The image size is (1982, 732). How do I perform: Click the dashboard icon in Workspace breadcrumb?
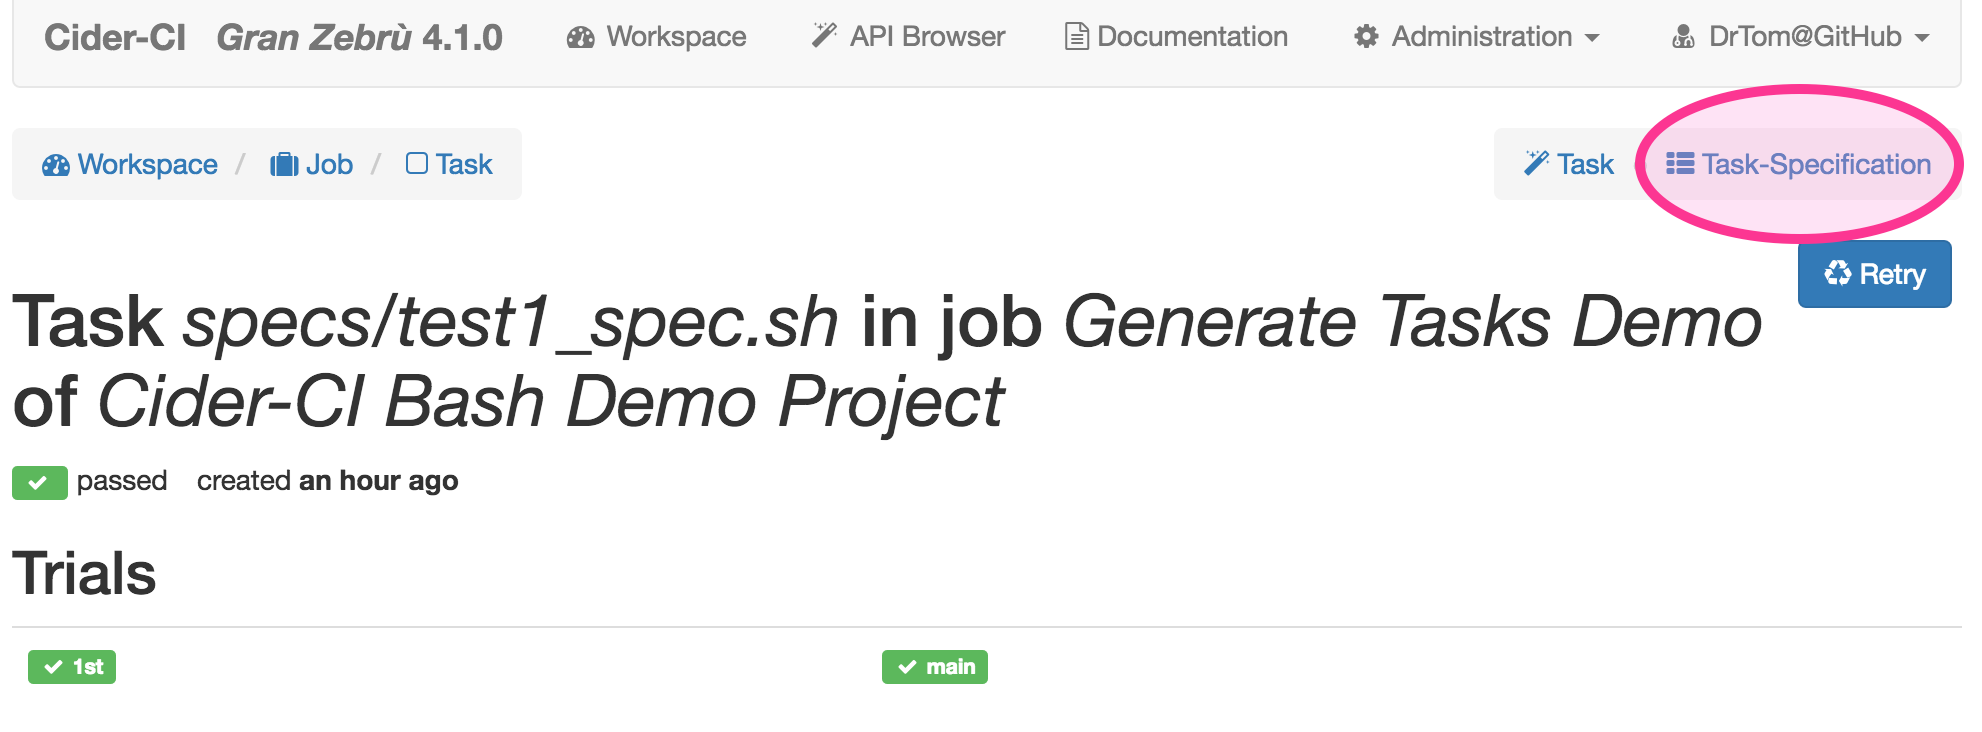pos(56,165)
